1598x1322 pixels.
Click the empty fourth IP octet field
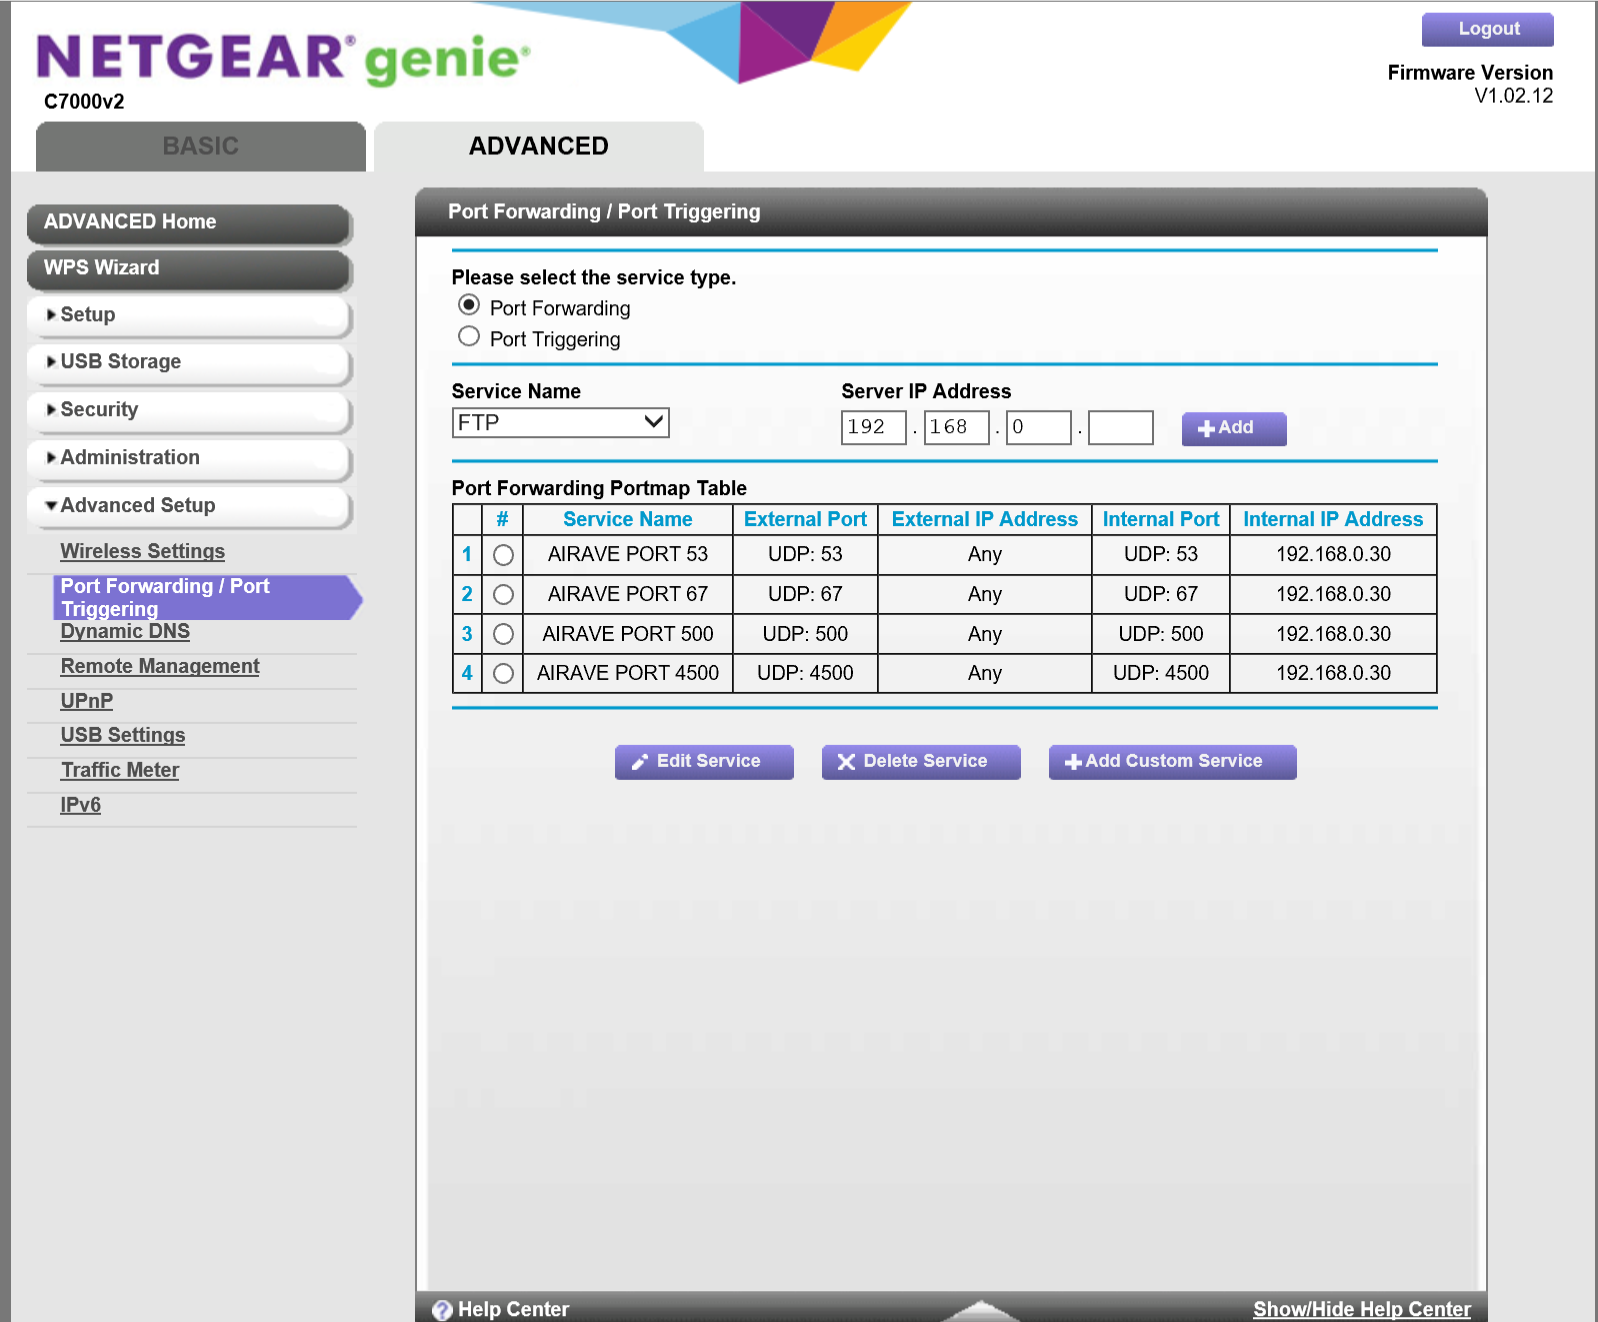[1120, 427]
